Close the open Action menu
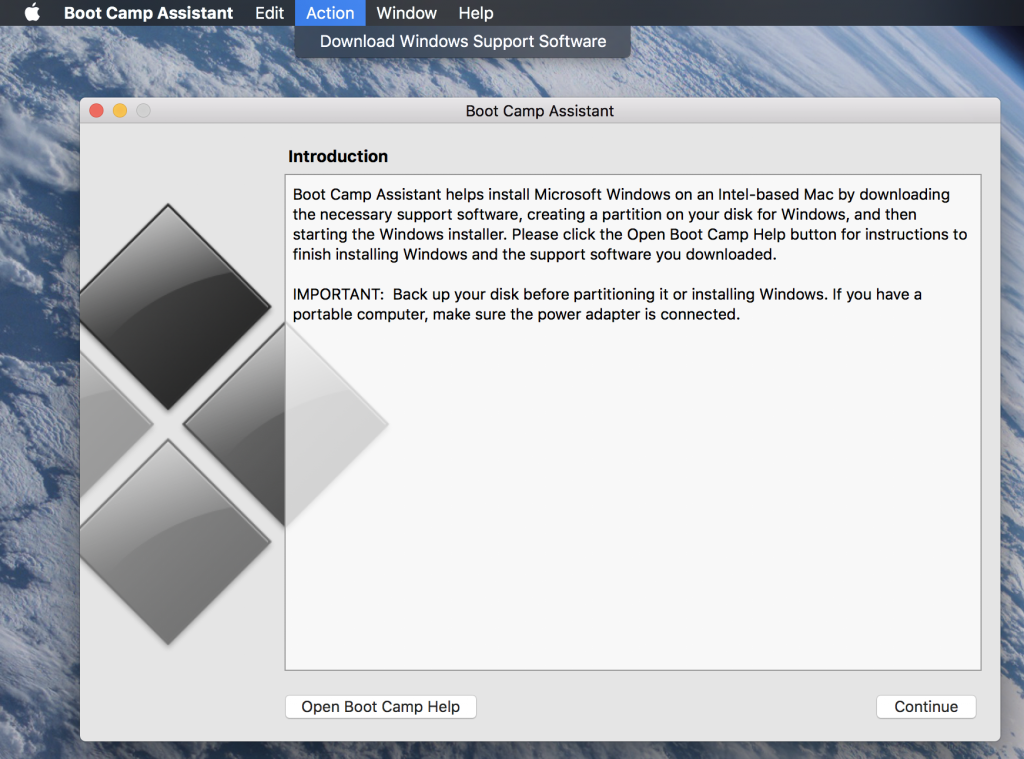1024x759 pixels. 330,13
